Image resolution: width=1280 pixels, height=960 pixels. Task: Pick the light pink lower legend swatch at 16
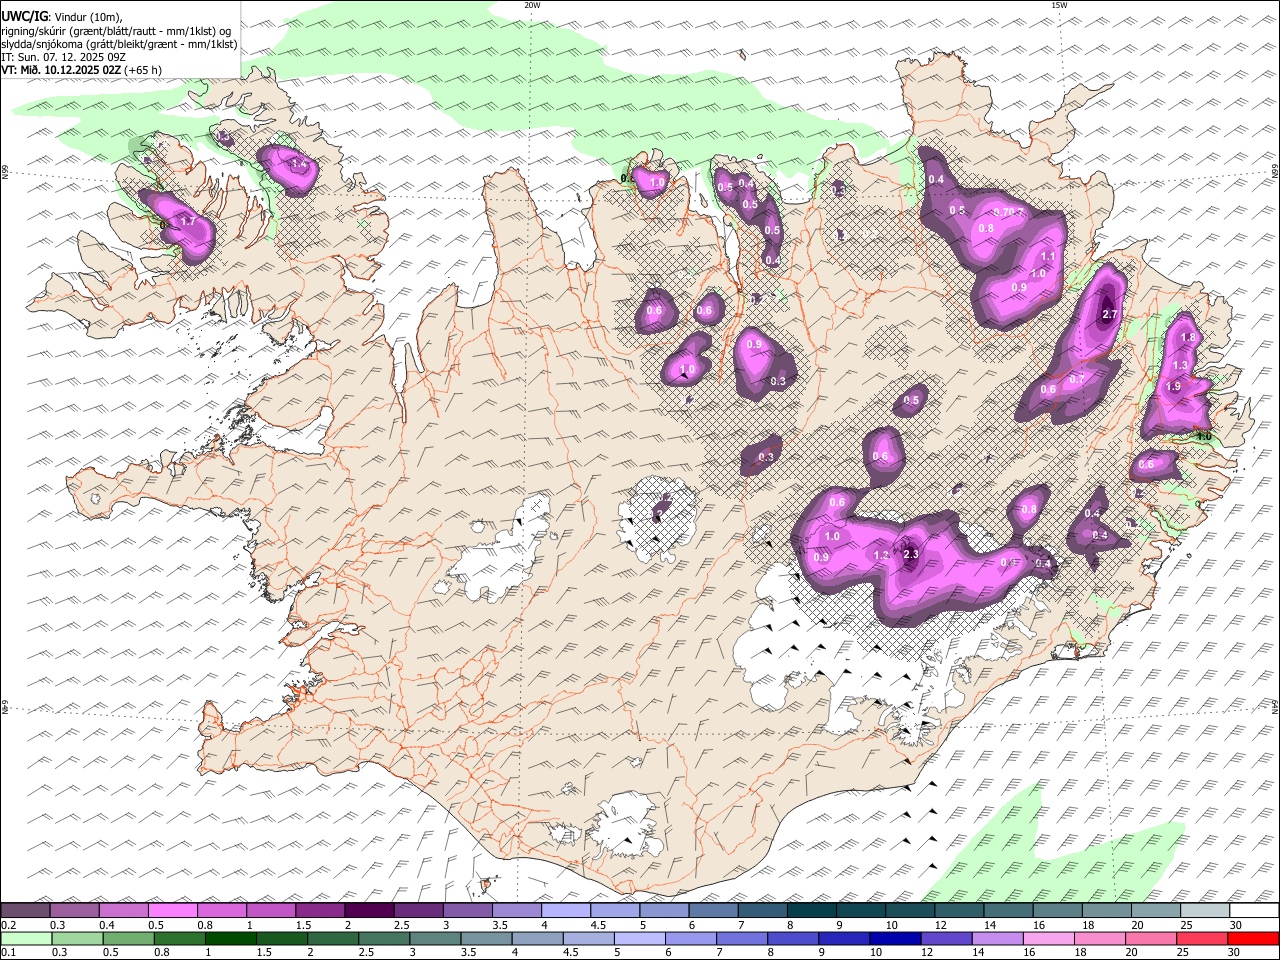click(x=1048, y=939)
